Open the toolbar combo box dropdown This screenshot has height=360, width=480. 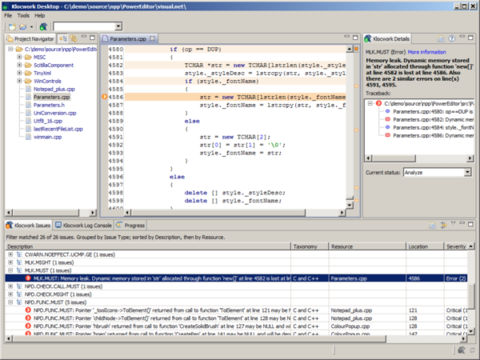(x=118, y=27)
